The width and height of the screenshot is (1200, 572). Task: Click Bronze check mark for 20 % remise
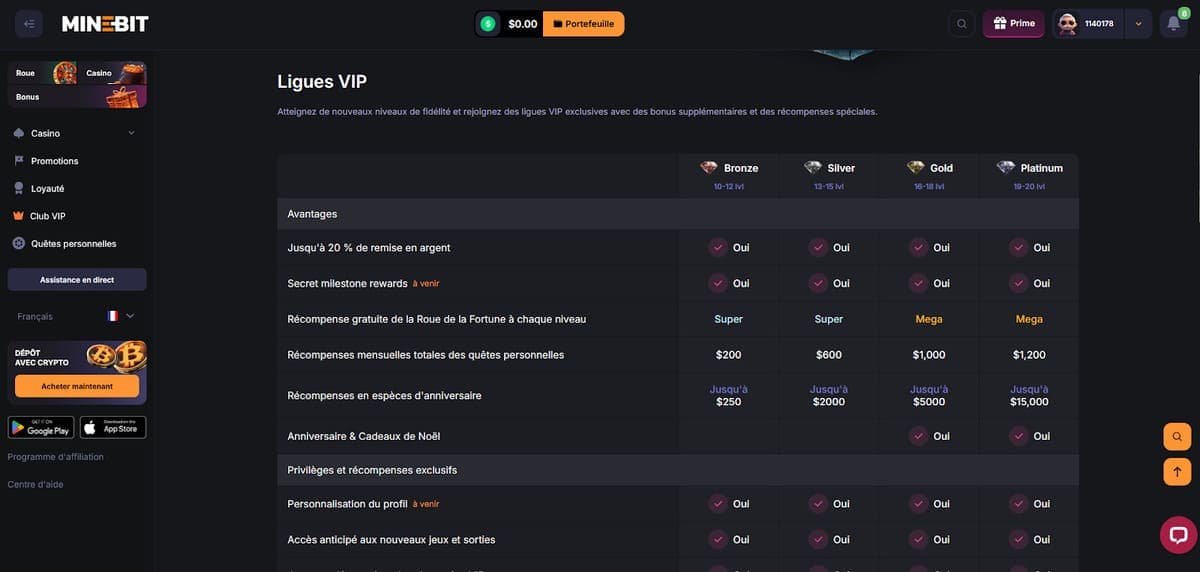[x=717, y=247]
